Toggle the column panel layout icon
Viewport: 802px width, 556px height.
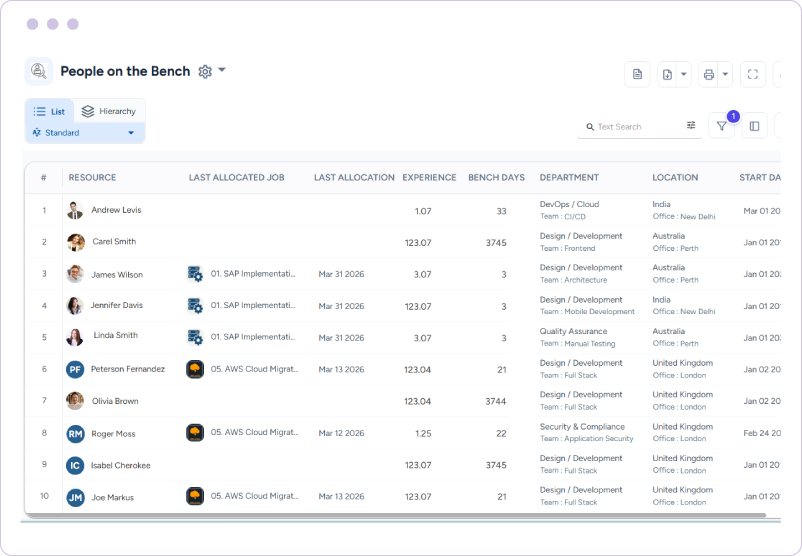[x=754, y=126]
